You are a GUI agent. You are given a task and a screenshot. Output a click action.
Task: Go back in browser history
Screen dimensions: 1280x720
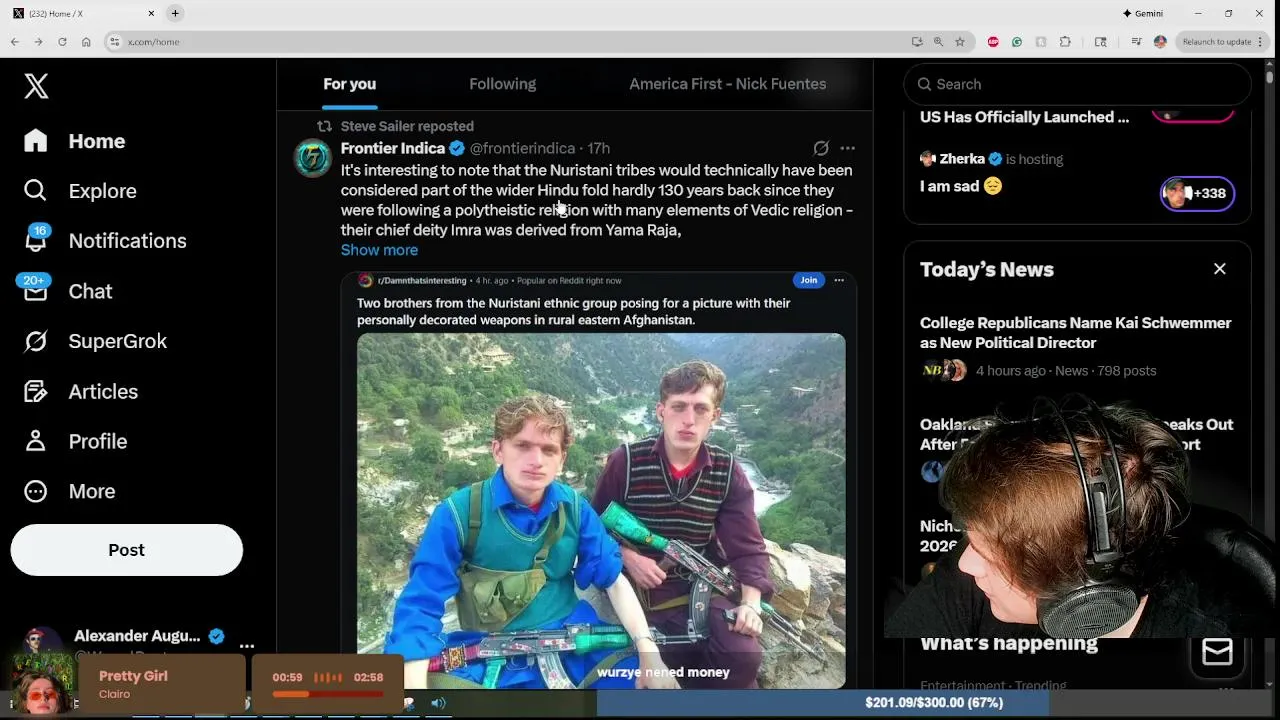coord(14,42)
